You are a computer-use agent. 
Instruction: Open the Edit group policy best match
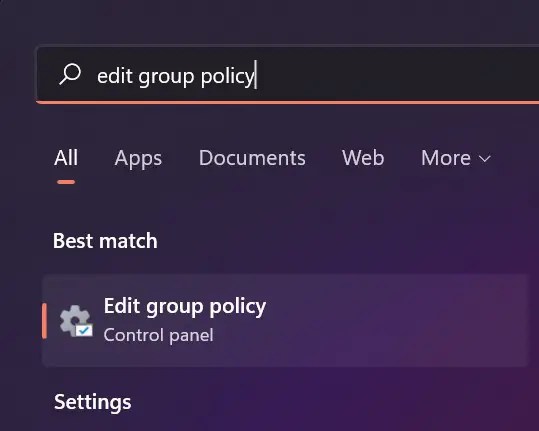pos(285,321)
